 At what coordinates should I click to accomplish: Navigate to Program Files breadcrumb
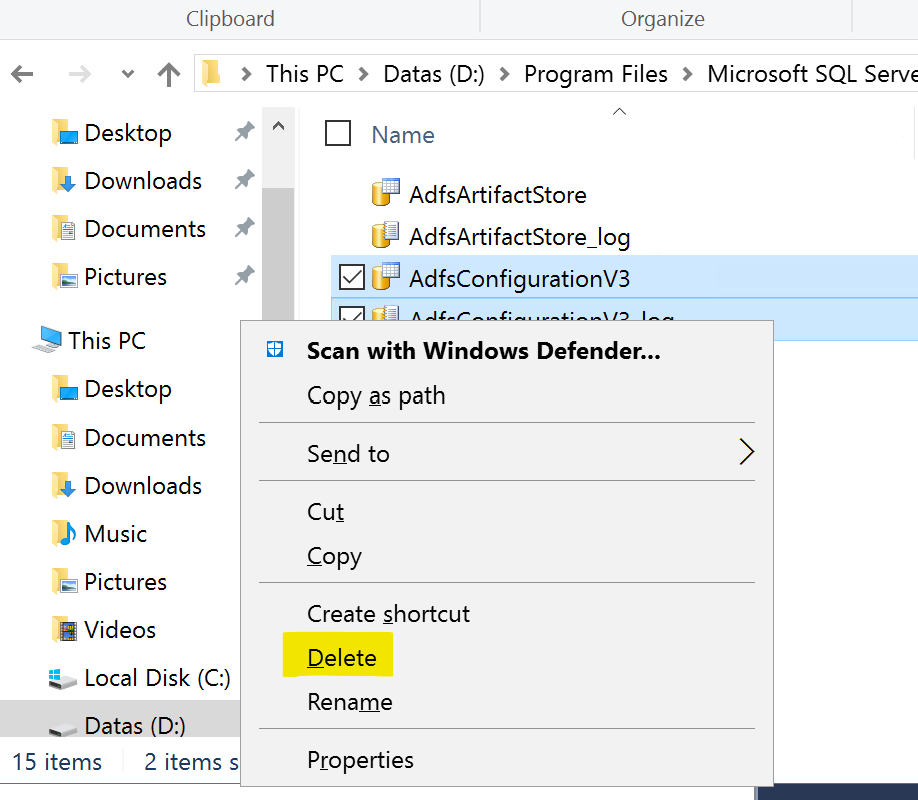pos(595,74)
